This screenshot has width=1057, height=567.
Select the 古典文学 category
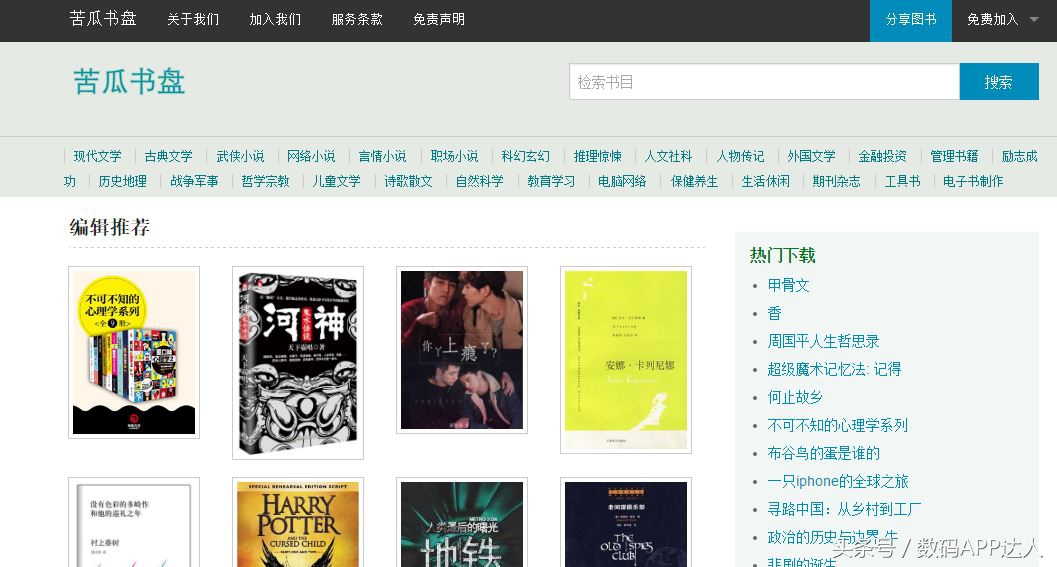(169, 156)
